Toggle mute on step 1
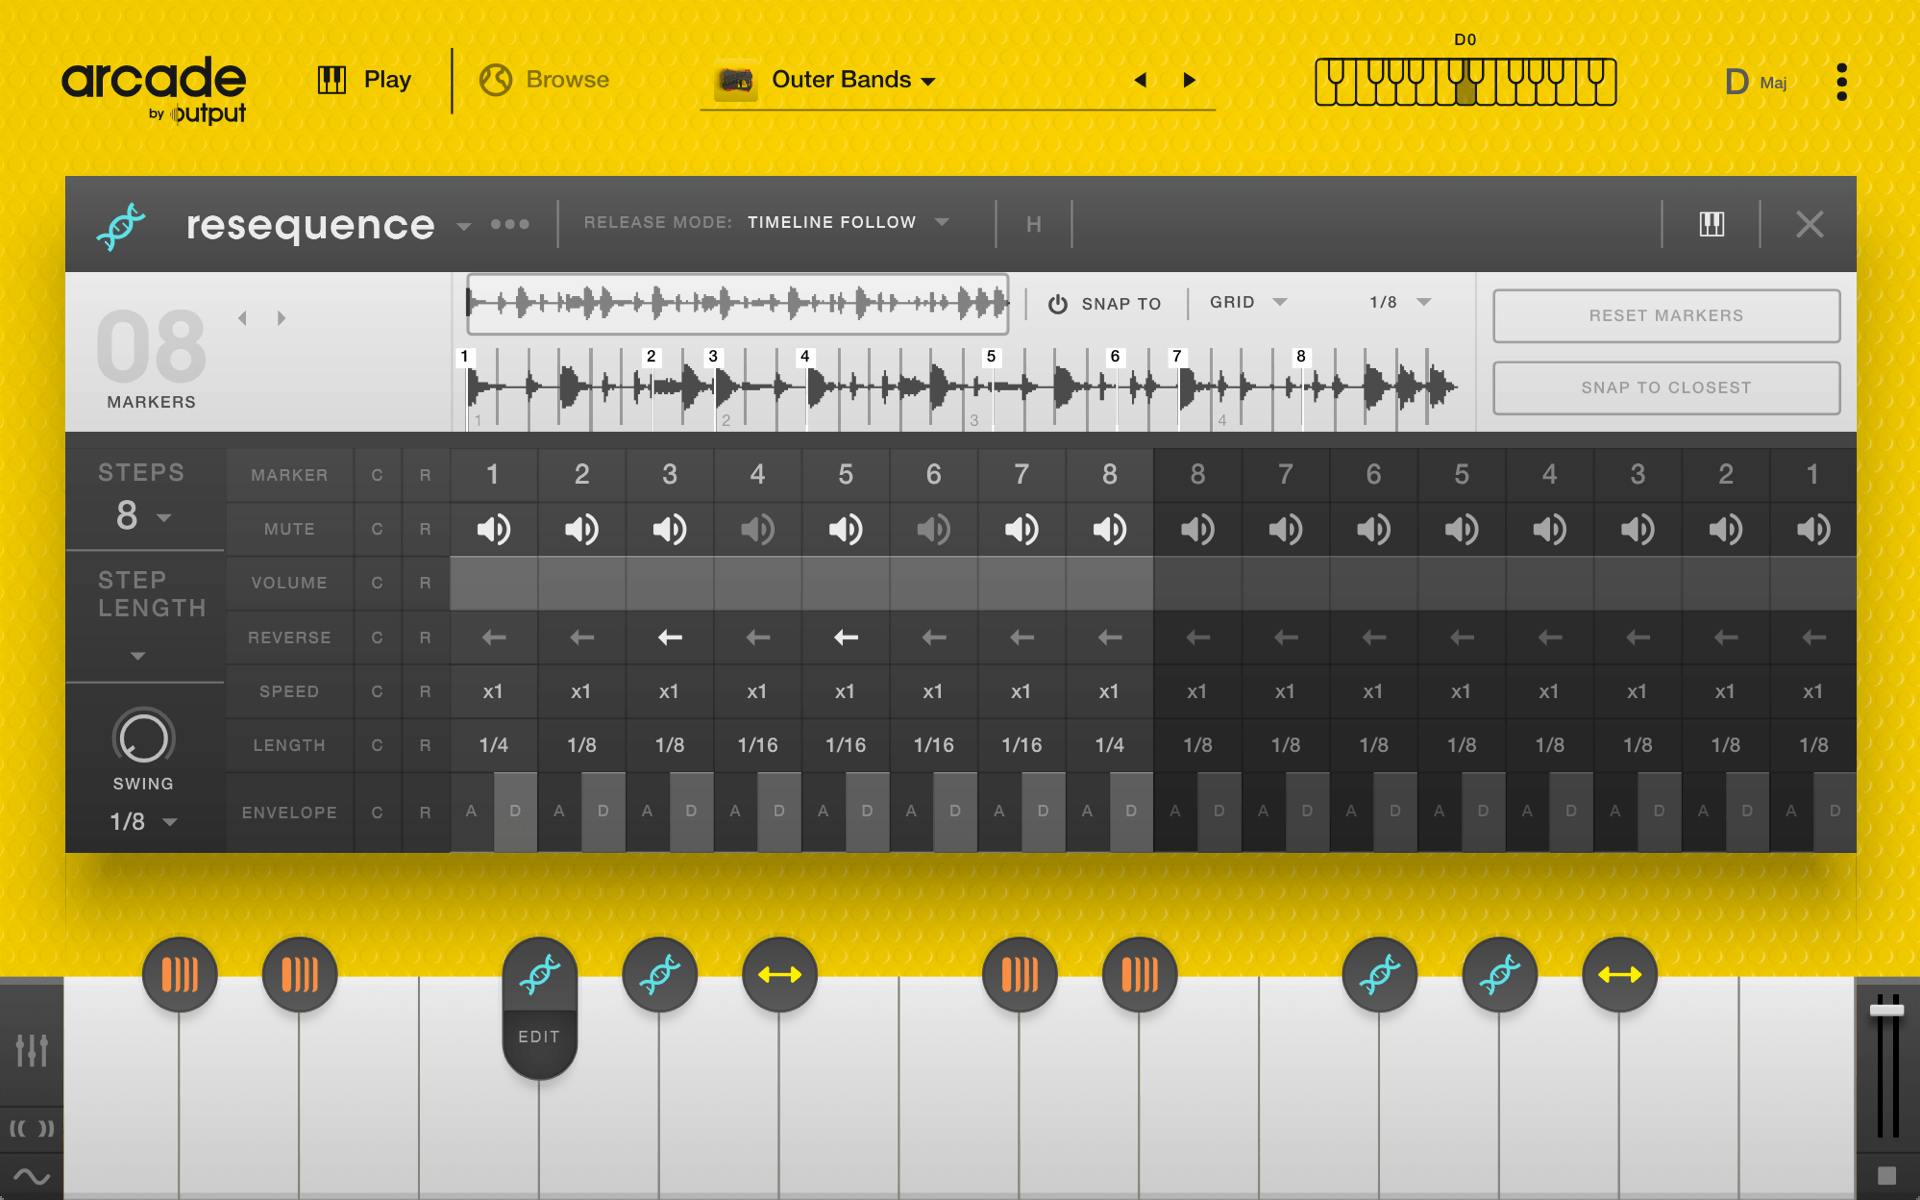Viewport: 1920px width, 1200px height. (x=494, y=529)
